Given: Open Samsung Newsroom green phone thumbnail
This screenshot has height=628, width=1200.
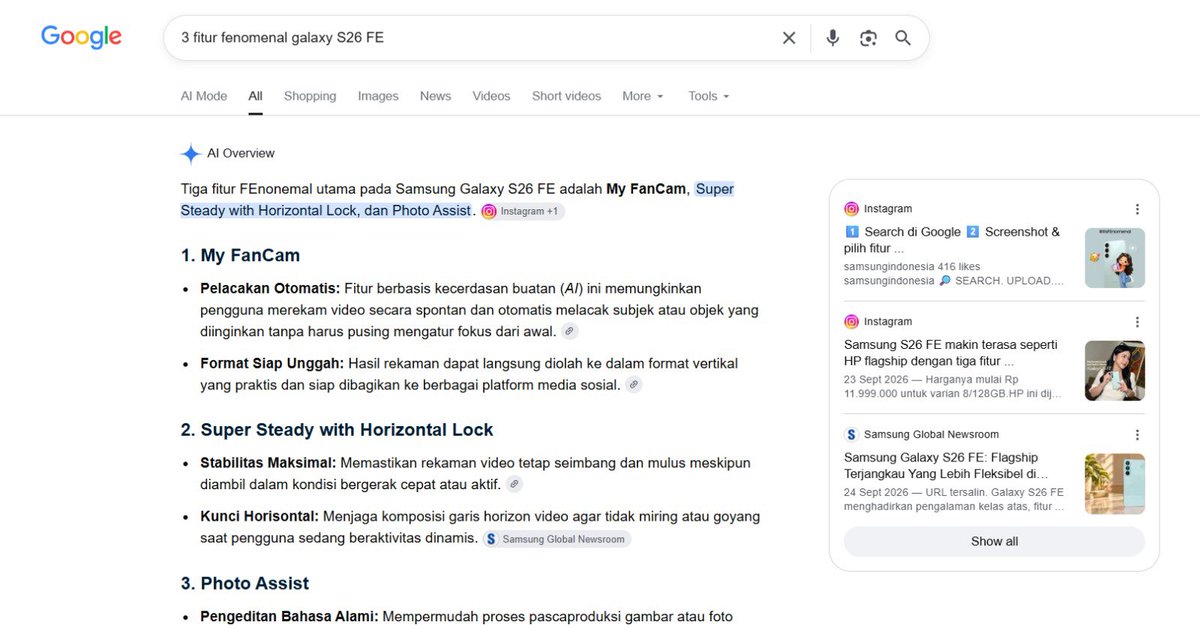Looking at the screenshot, I should click(x=1115, y=484).
